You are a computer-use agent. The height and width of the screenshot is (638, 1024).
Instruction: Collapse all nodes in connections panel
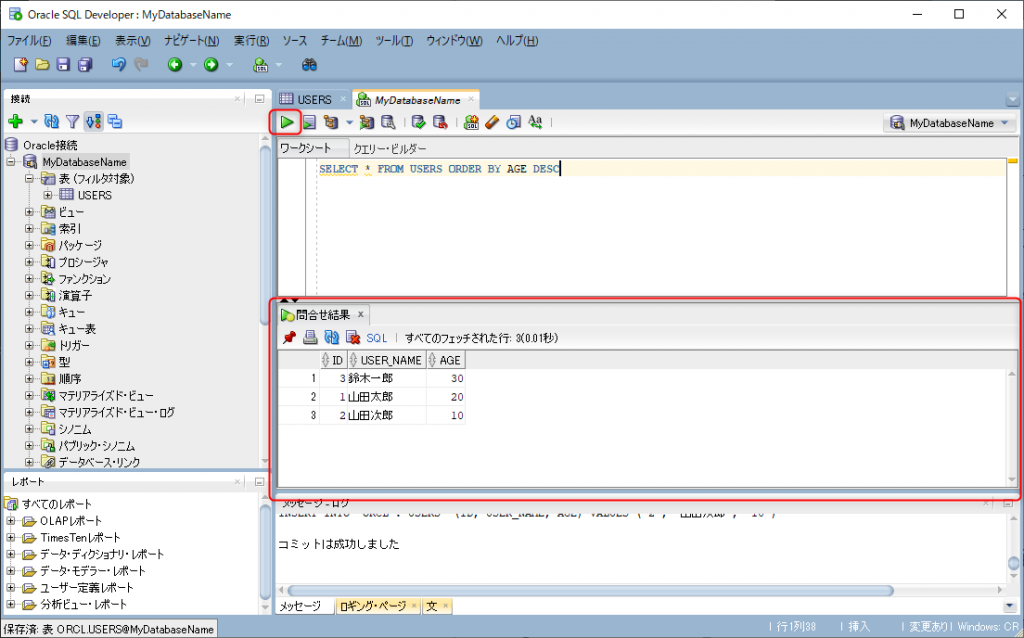point(115,121)
